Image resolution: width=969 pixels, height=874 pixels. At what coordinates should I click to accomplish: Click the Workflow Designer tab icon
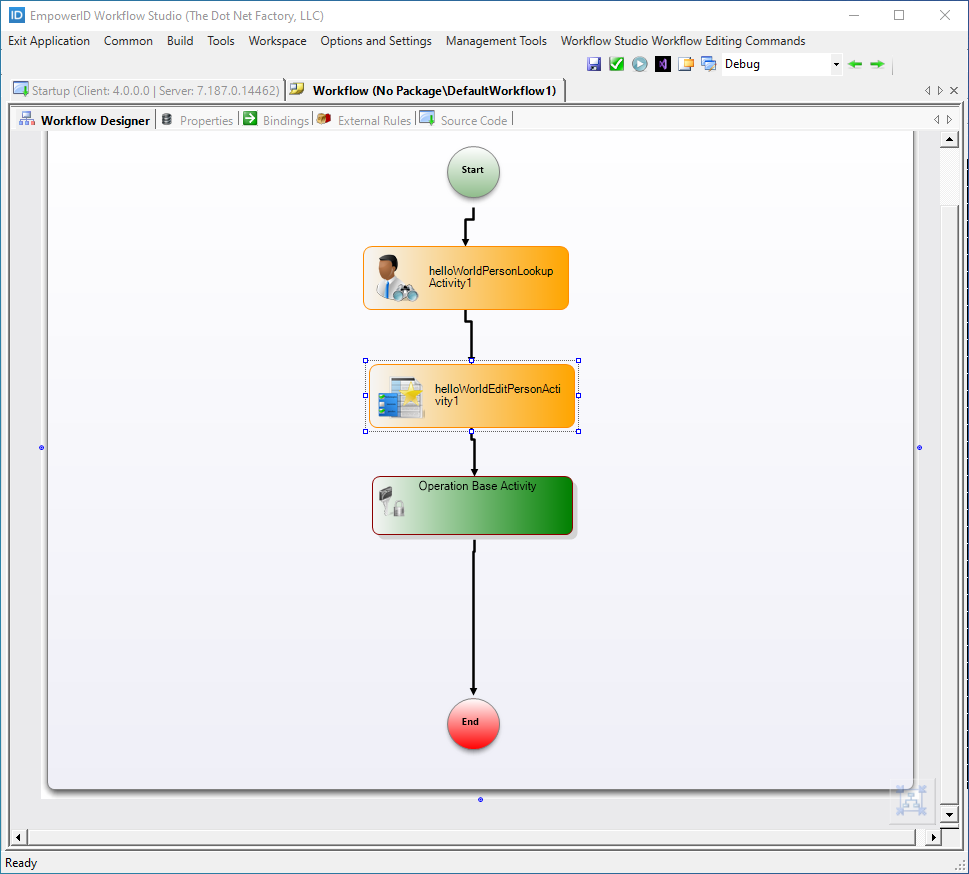26,119
